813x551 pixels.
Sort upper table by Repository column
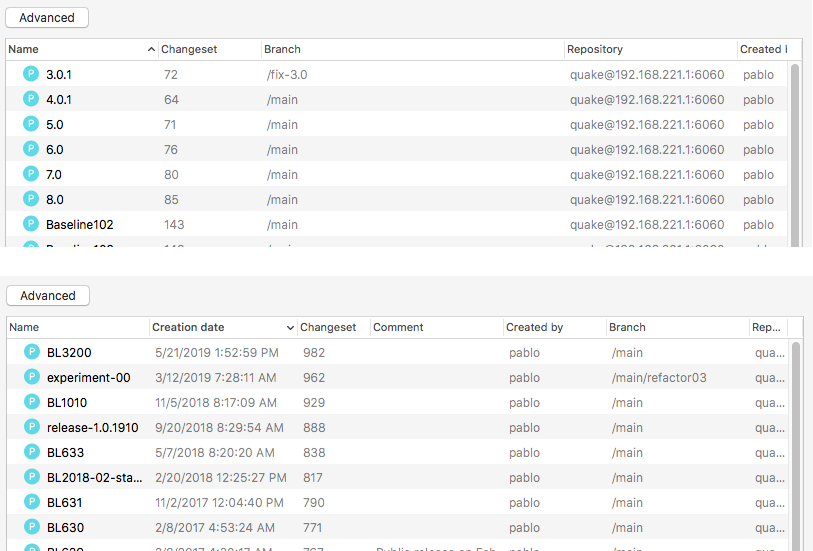[x=650, y=49]
